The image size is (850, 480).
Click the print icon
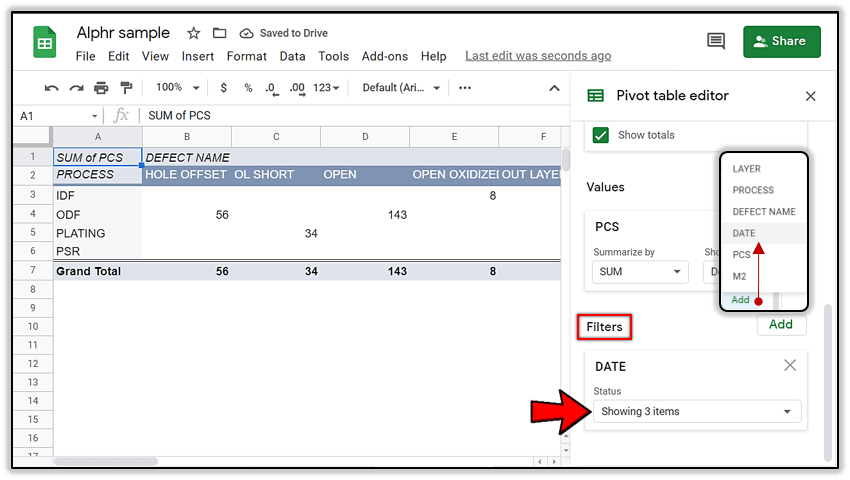(x=101, y=88)
